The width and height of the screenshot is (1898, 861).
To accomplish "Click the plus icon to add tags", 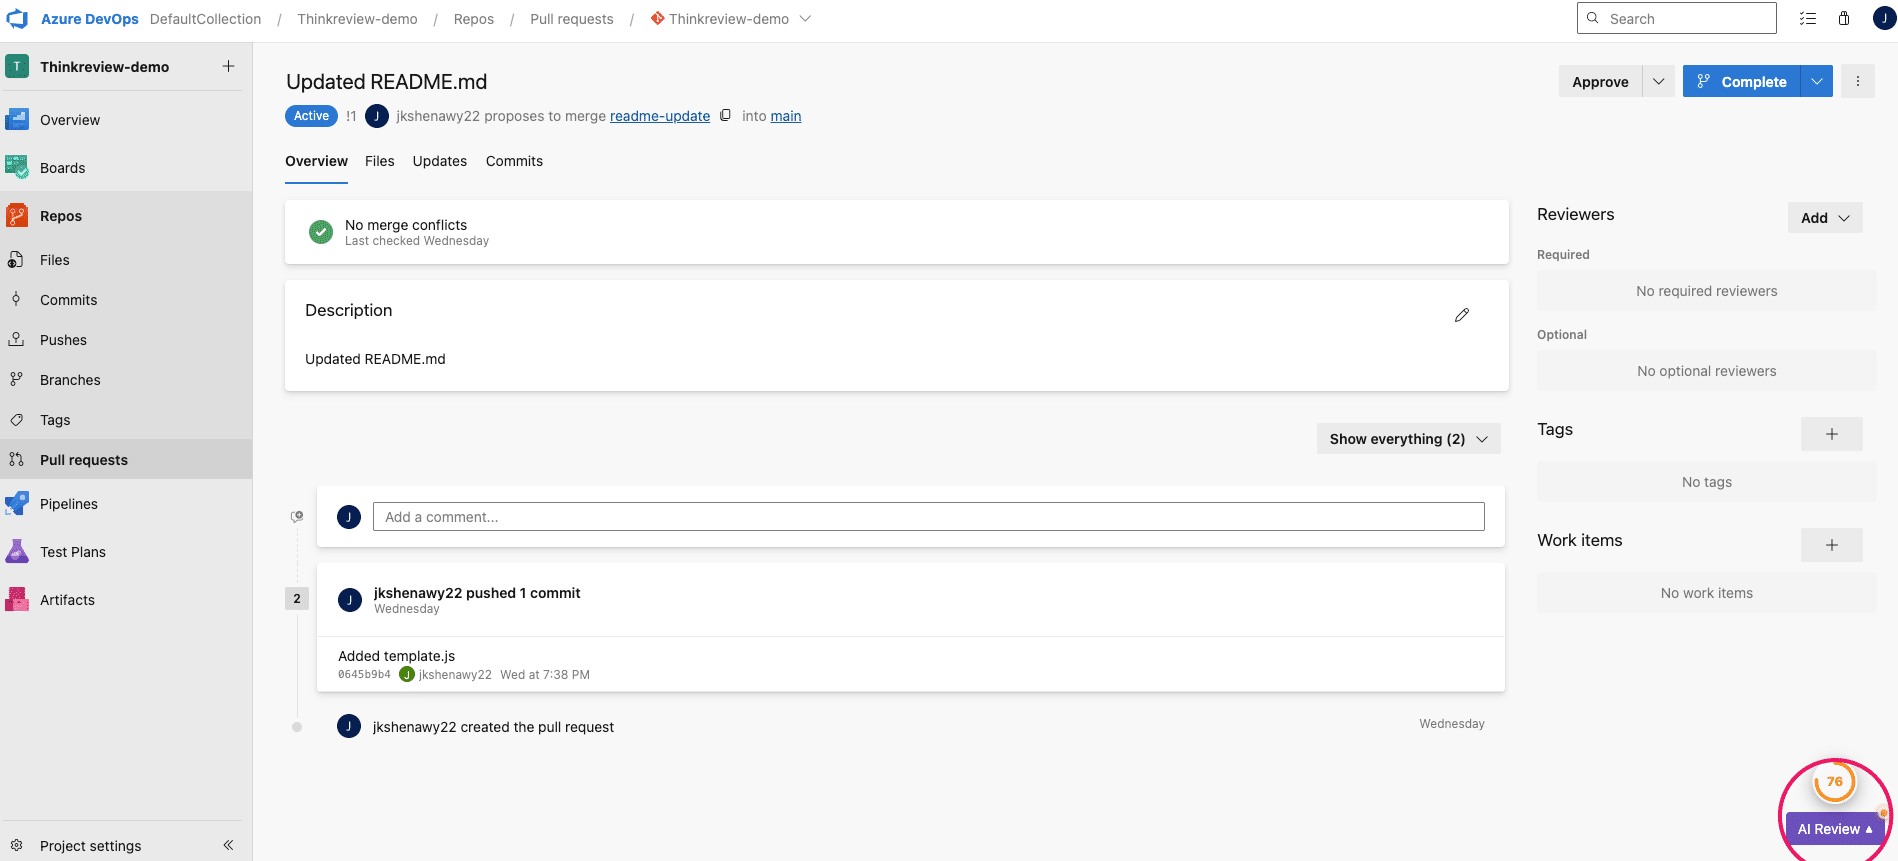I will 1831,434.
